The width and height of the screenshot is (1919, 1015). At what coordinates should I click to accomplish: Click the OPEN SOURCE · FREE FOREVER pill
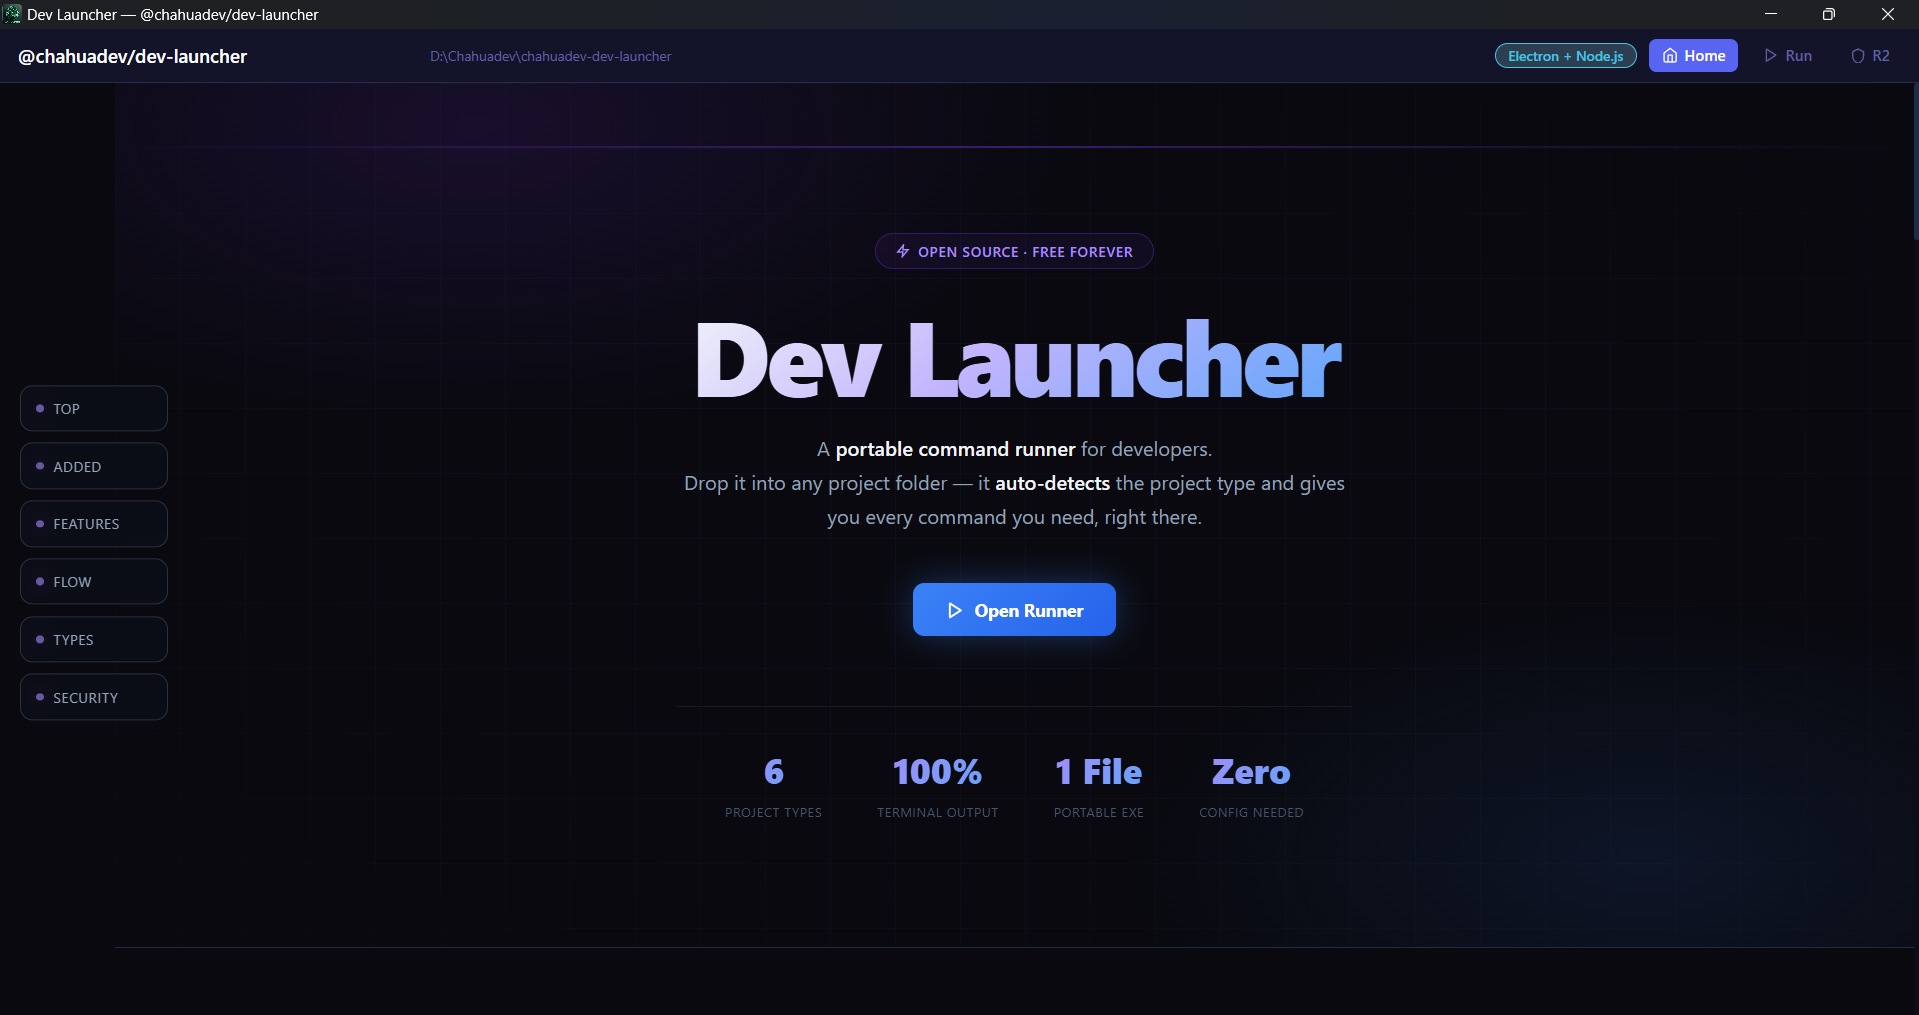(1013, 251)
